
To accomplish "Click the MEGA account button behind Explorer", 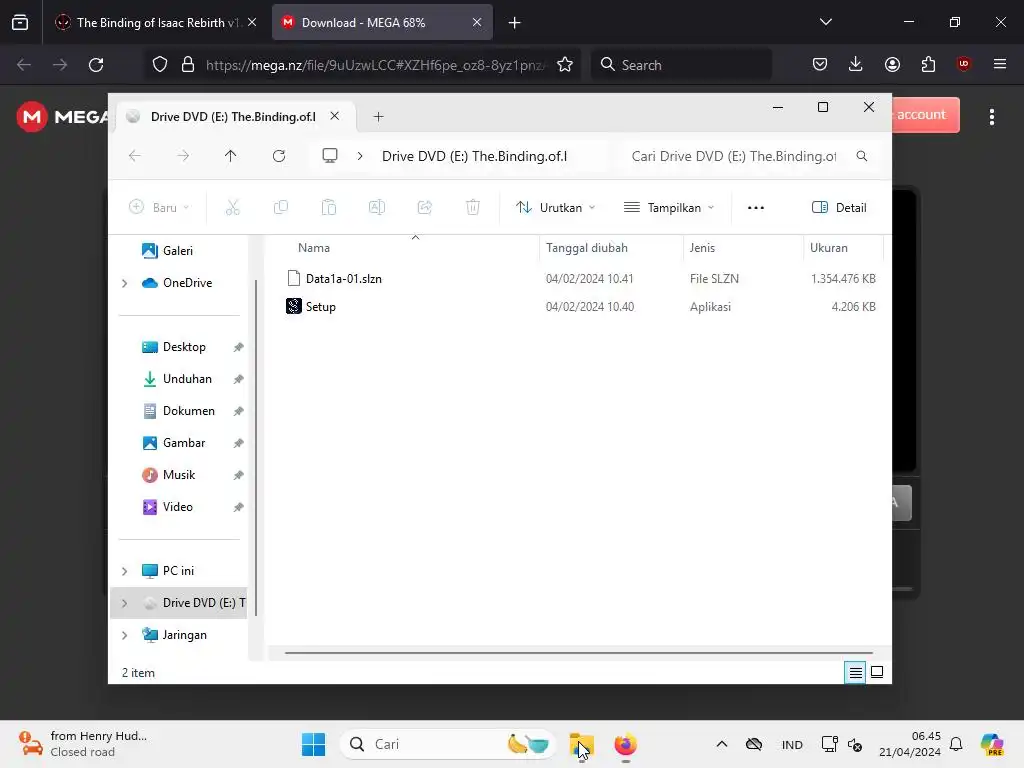I will [925, 115].
